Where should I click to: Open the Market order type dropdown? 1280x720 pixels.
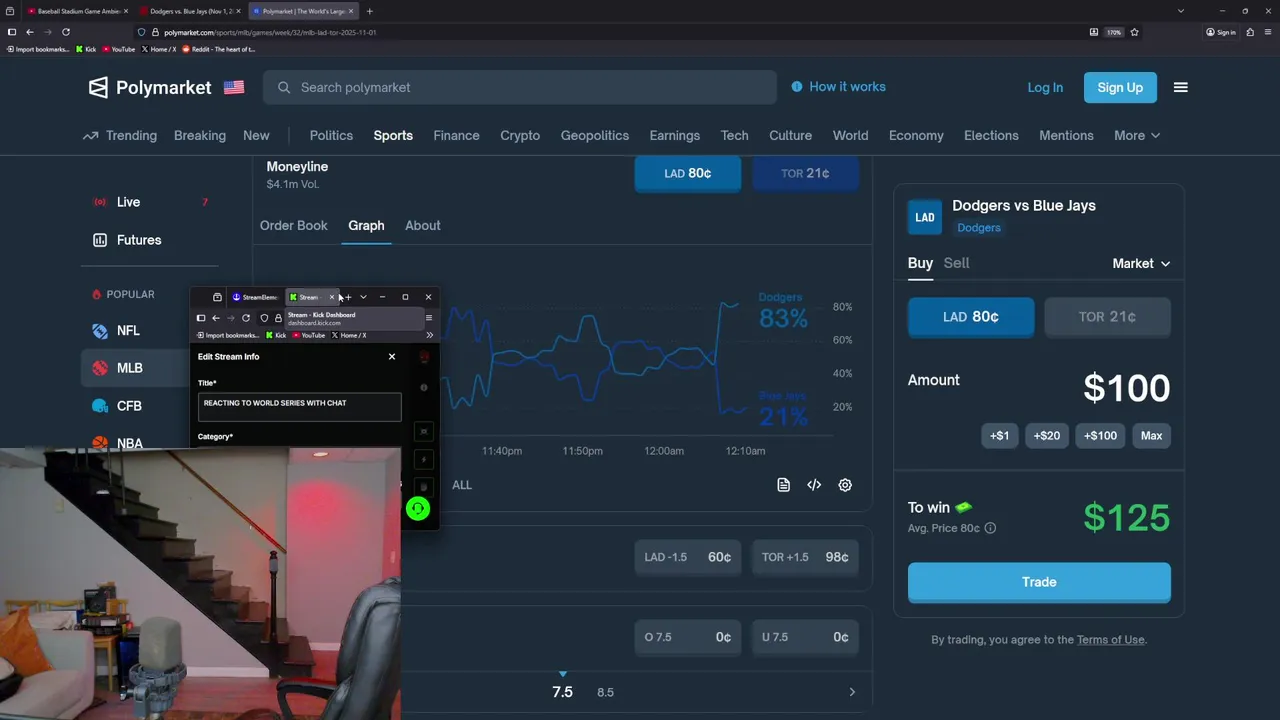(1141, 263)
